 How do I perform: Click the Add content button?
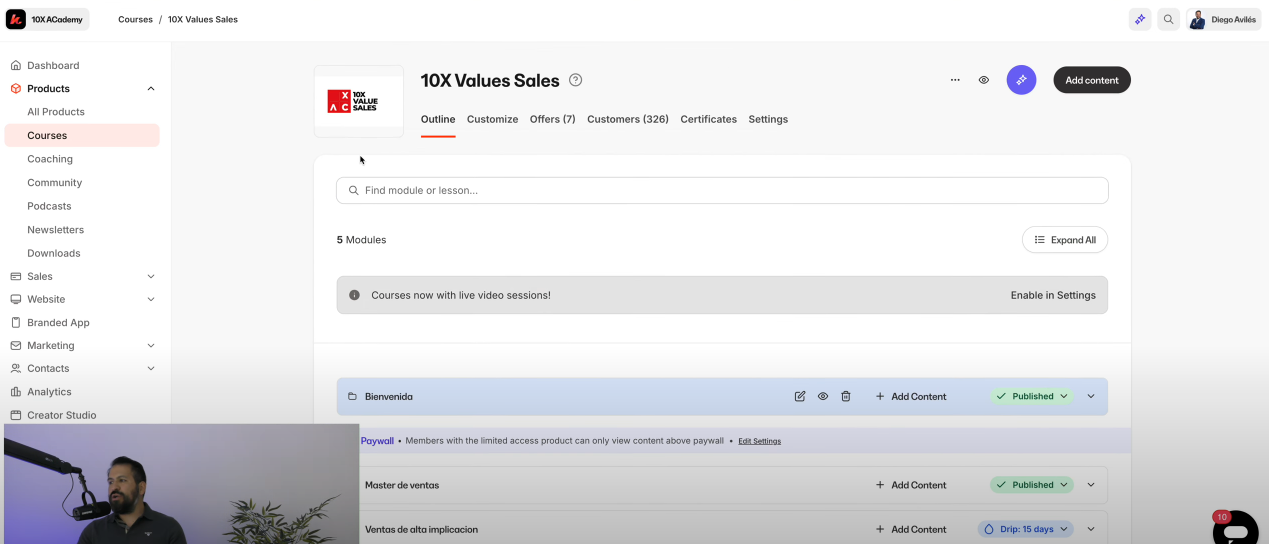[1092, 80]
